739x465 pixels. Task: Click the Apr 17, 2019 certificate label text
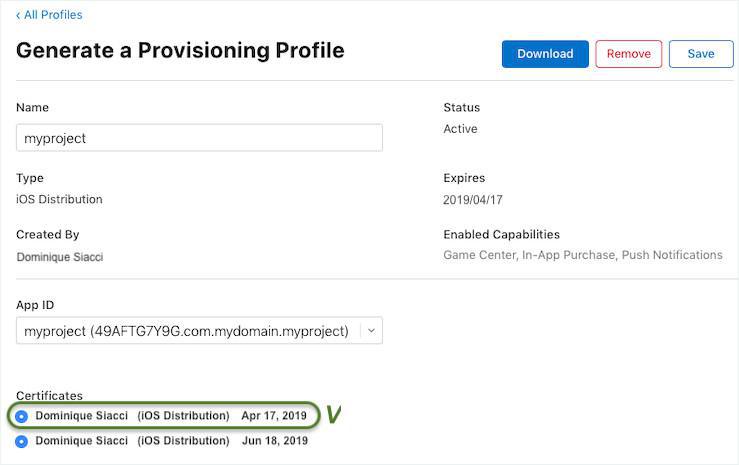[171, 415]
